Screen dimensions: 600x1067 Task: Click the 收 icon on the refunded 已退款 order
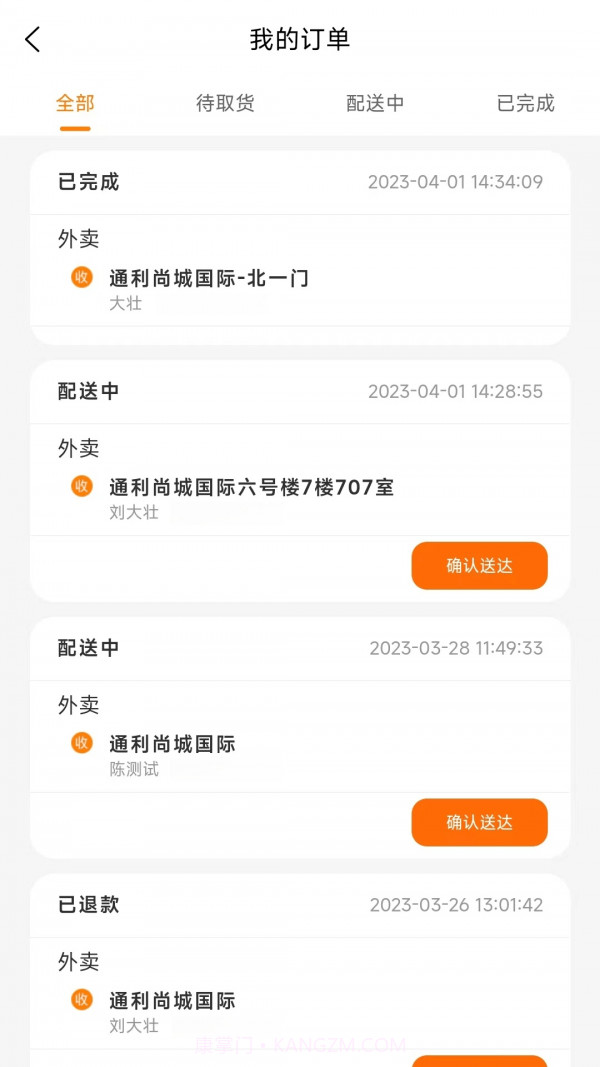point(80,1001)
